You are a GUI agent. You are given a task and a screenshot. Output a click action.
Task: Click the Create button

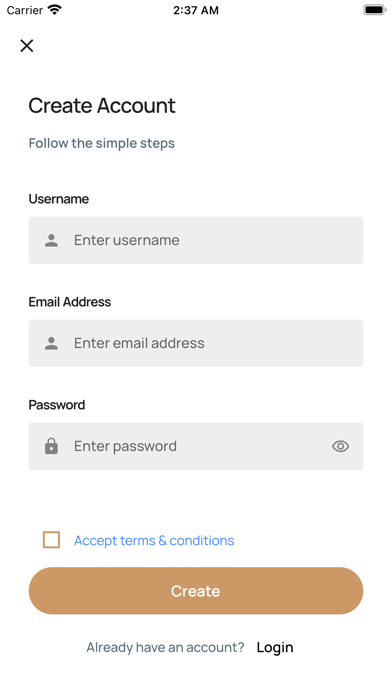[196, 591]
